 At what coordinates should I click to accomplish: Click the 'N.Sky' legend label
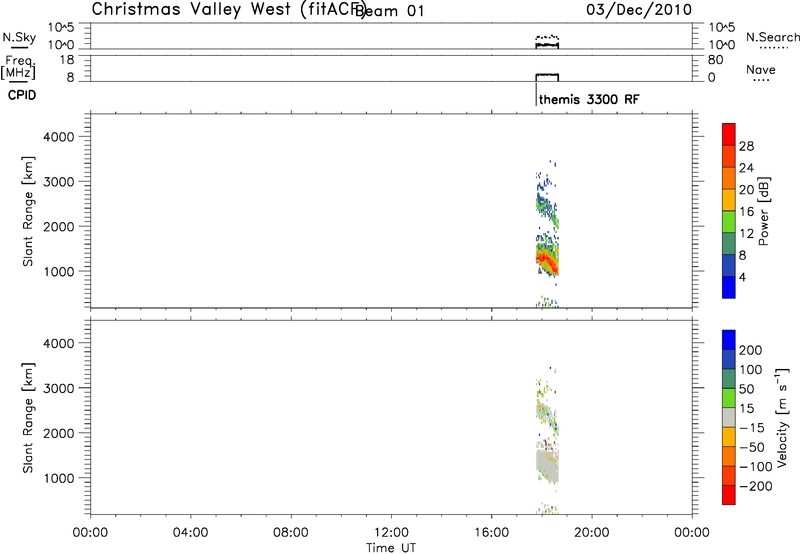point(19,37)
